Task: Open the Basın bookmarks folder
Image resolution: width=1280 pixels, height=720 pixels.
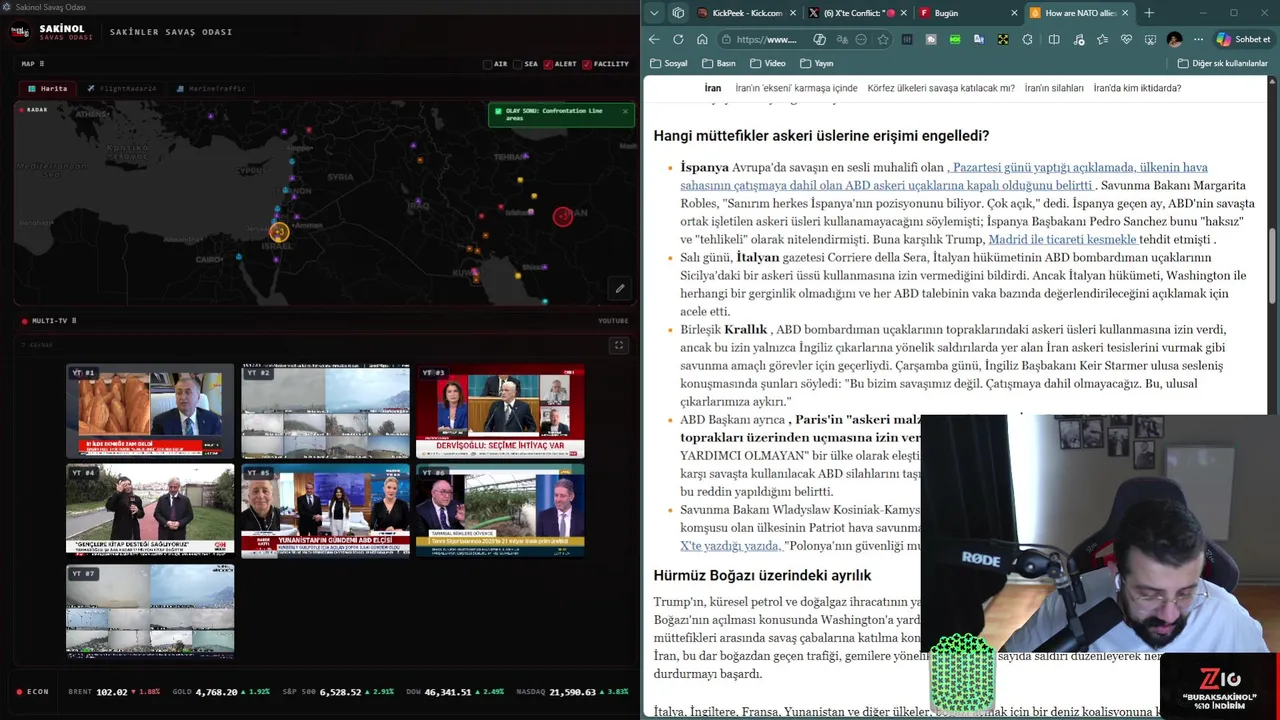Action: [719, 63]
